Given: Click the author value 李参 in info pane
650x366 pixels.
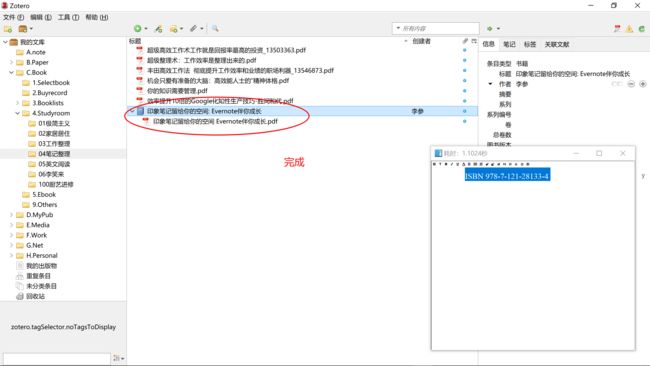Looking at the screenshot, I should pyautogui.click(x=522, y=84).
